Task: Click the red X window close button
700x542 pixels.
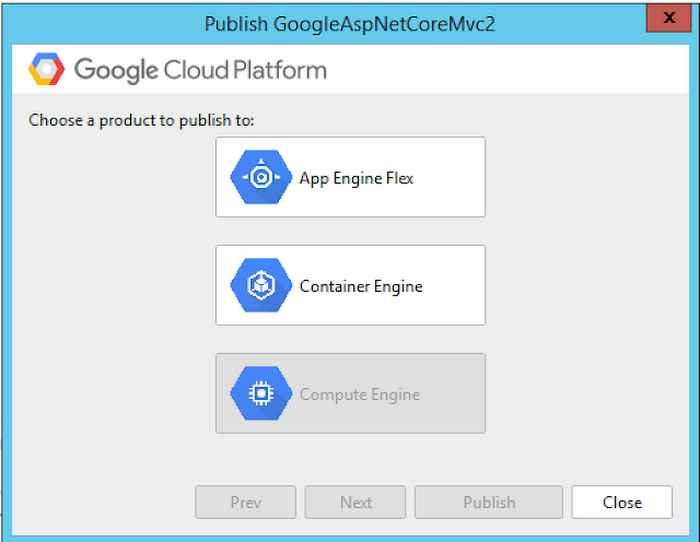Action: [x=669, y=18]
